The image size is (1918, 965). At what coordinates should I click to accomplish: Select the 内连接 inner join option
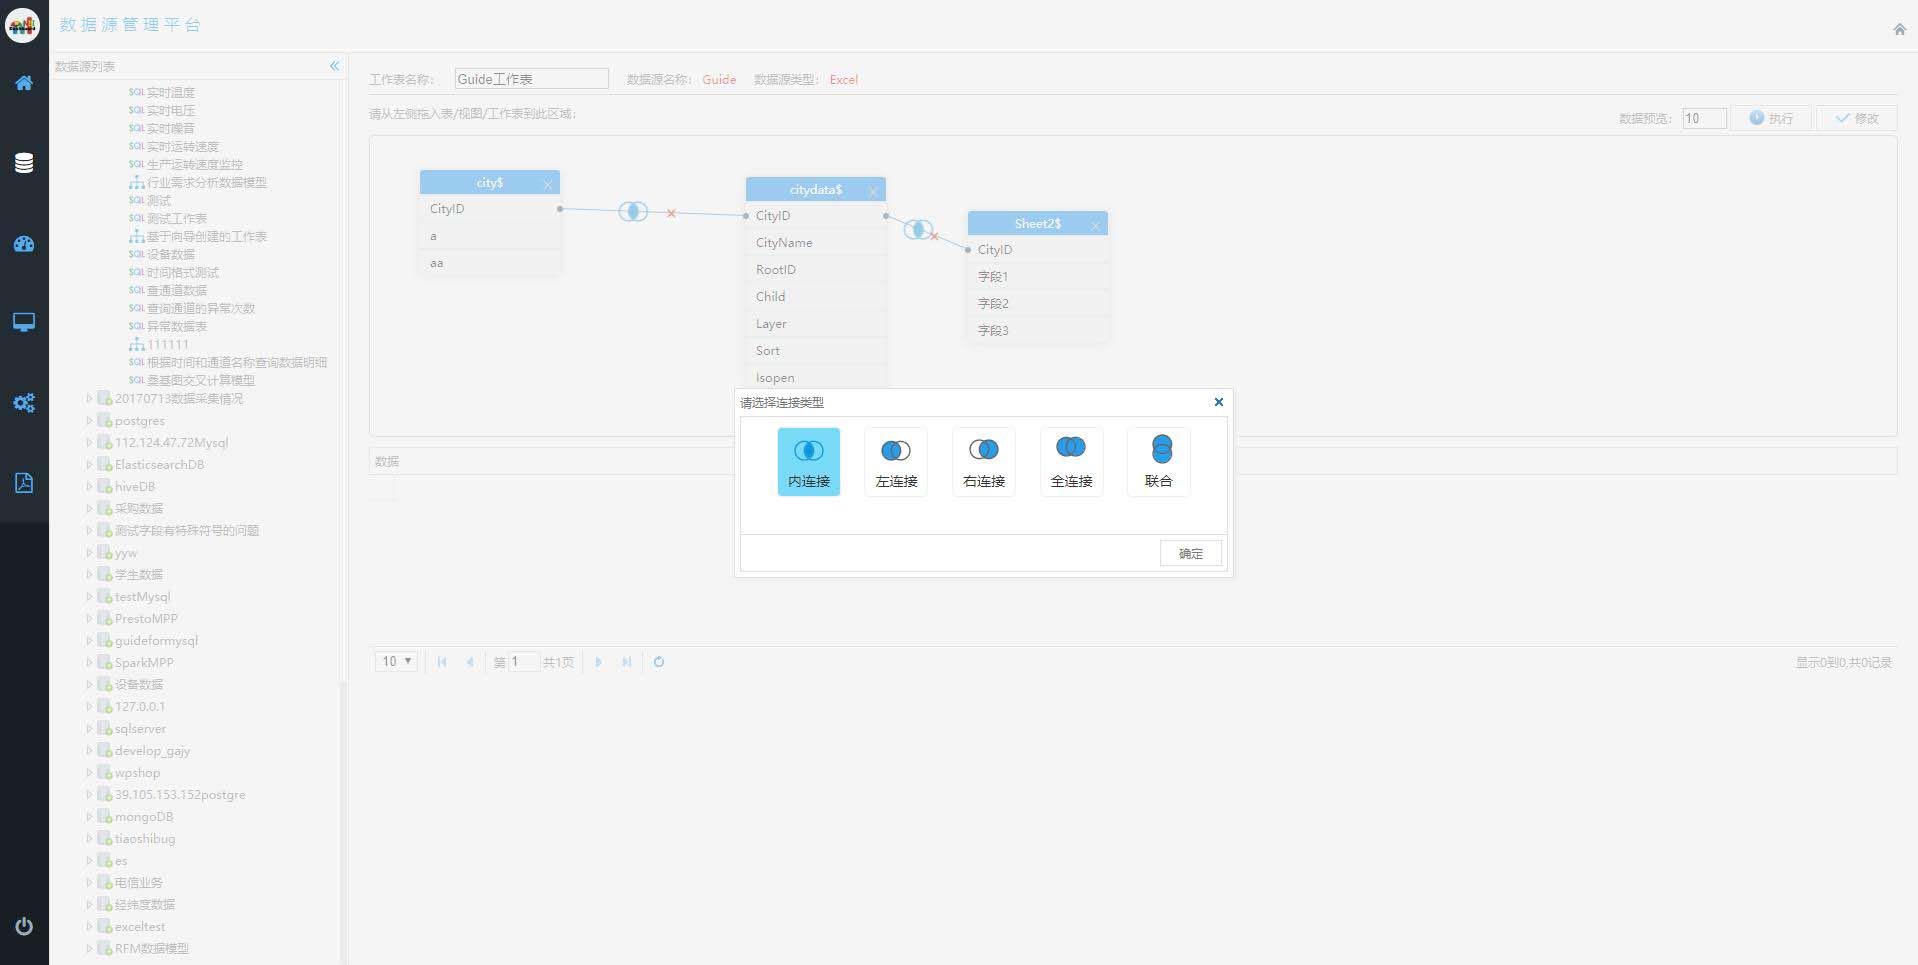tap(809, 462)
